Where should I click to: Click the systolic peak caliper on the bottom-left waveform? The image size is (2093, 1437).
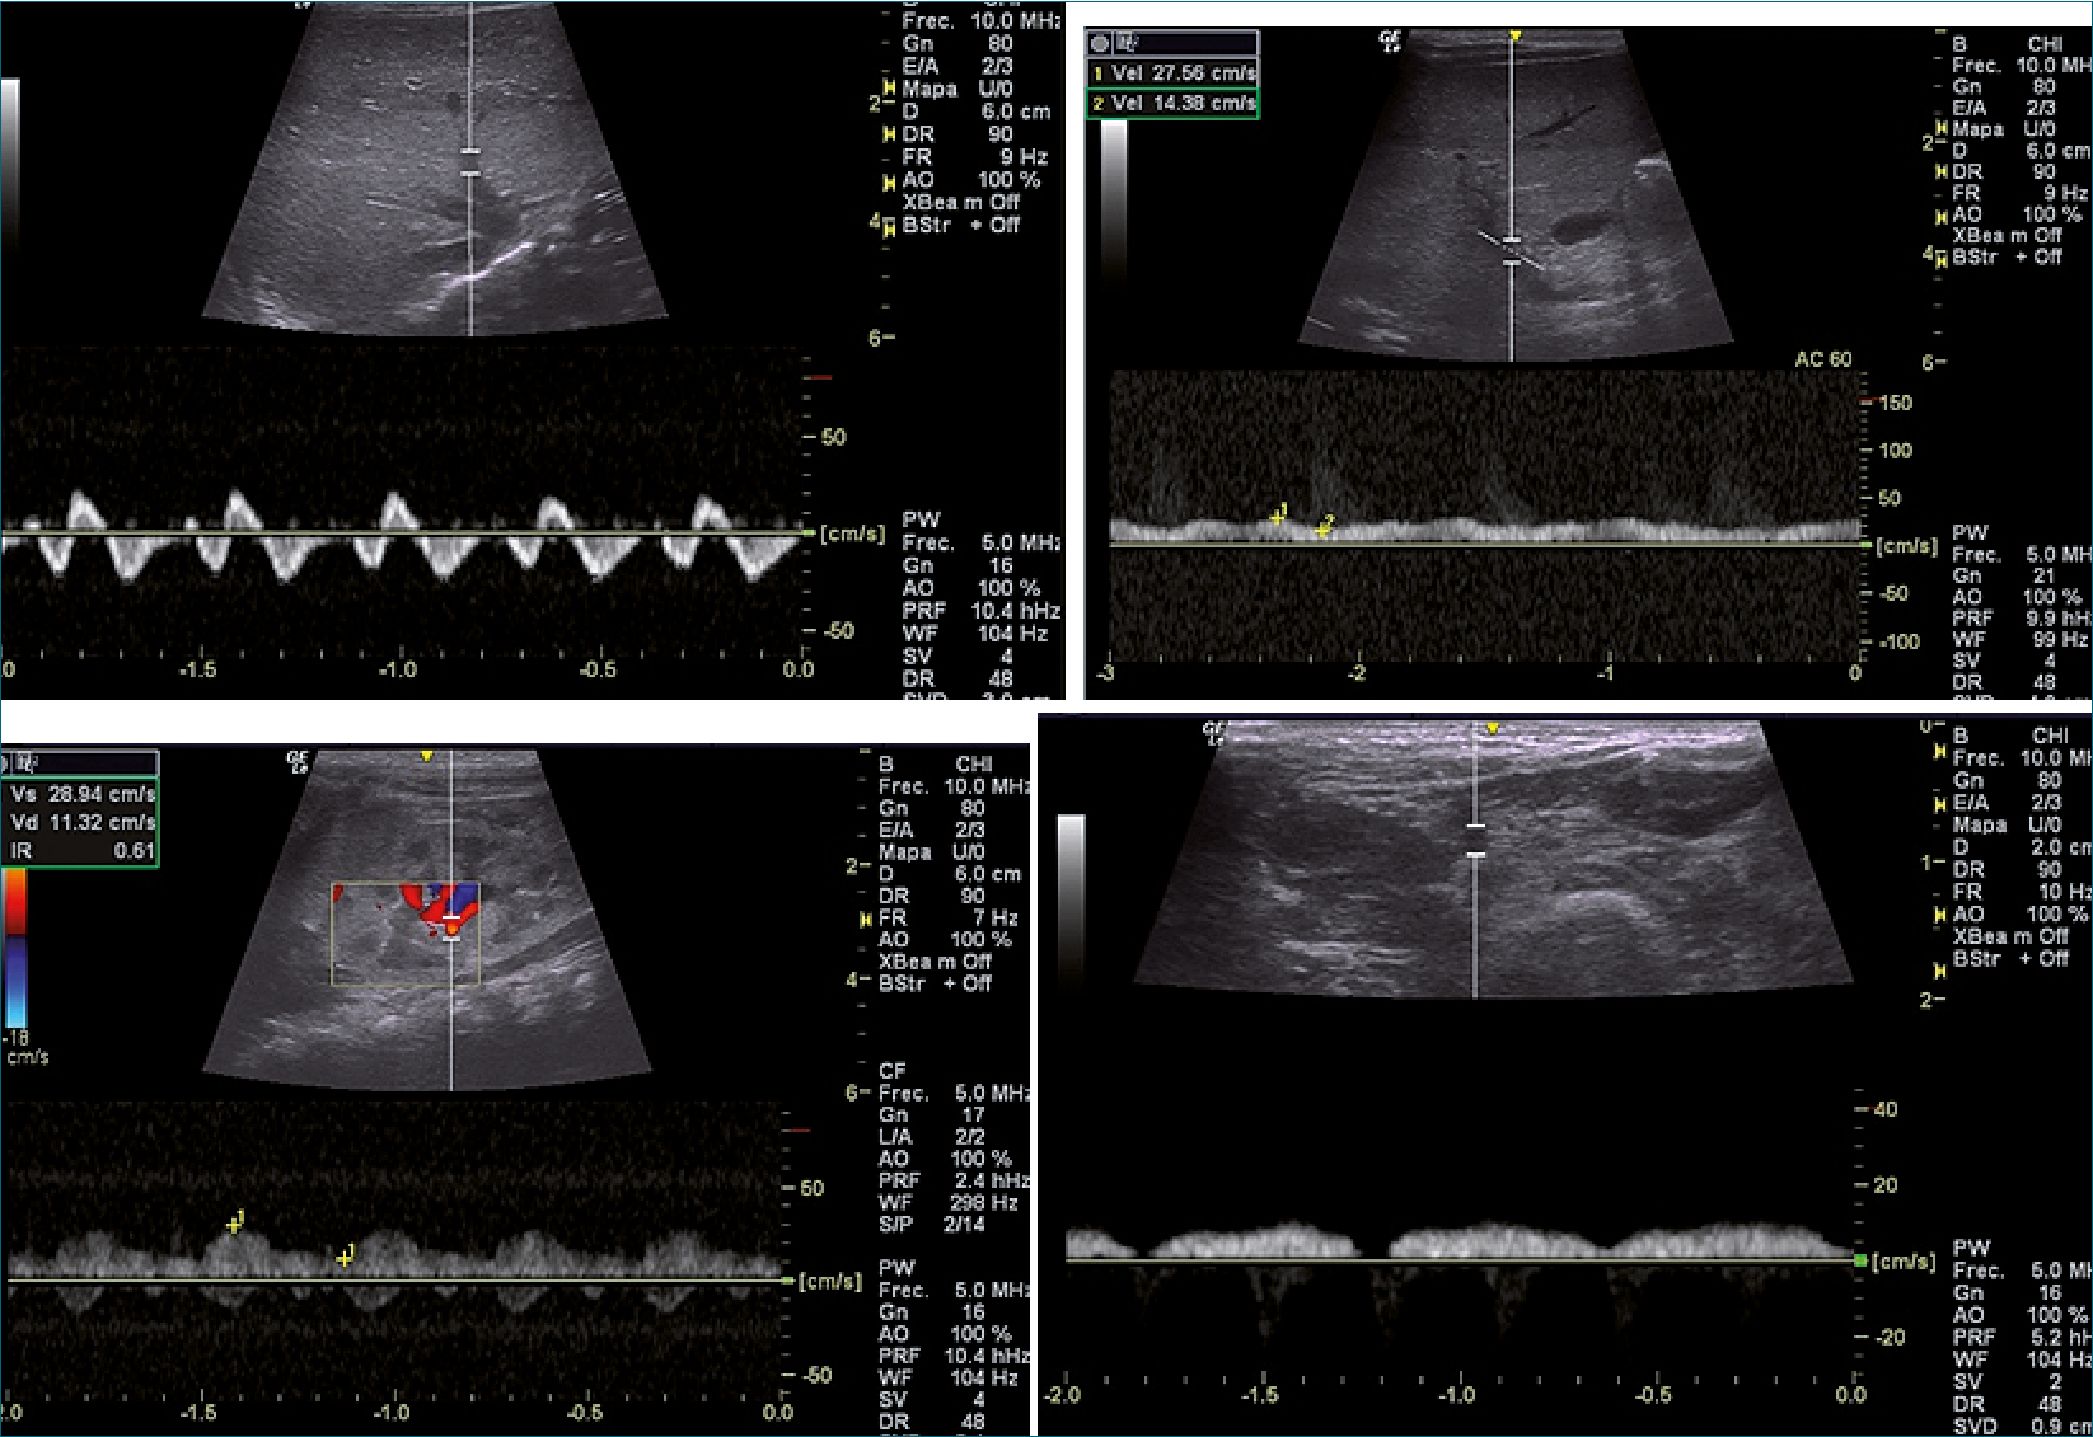click(234, 1225)
